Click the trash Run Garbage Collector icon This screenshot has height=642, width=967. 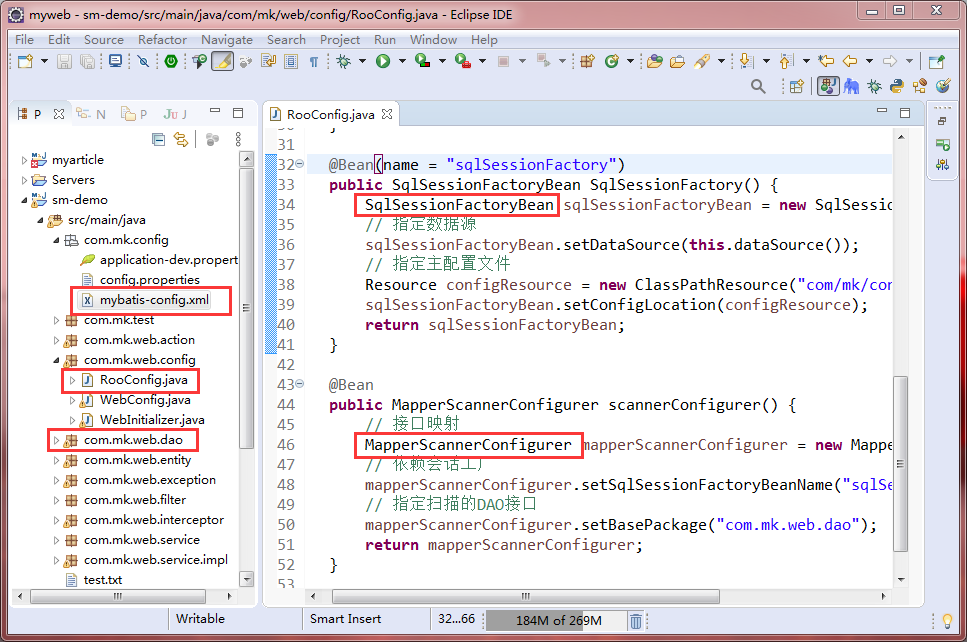636,620
